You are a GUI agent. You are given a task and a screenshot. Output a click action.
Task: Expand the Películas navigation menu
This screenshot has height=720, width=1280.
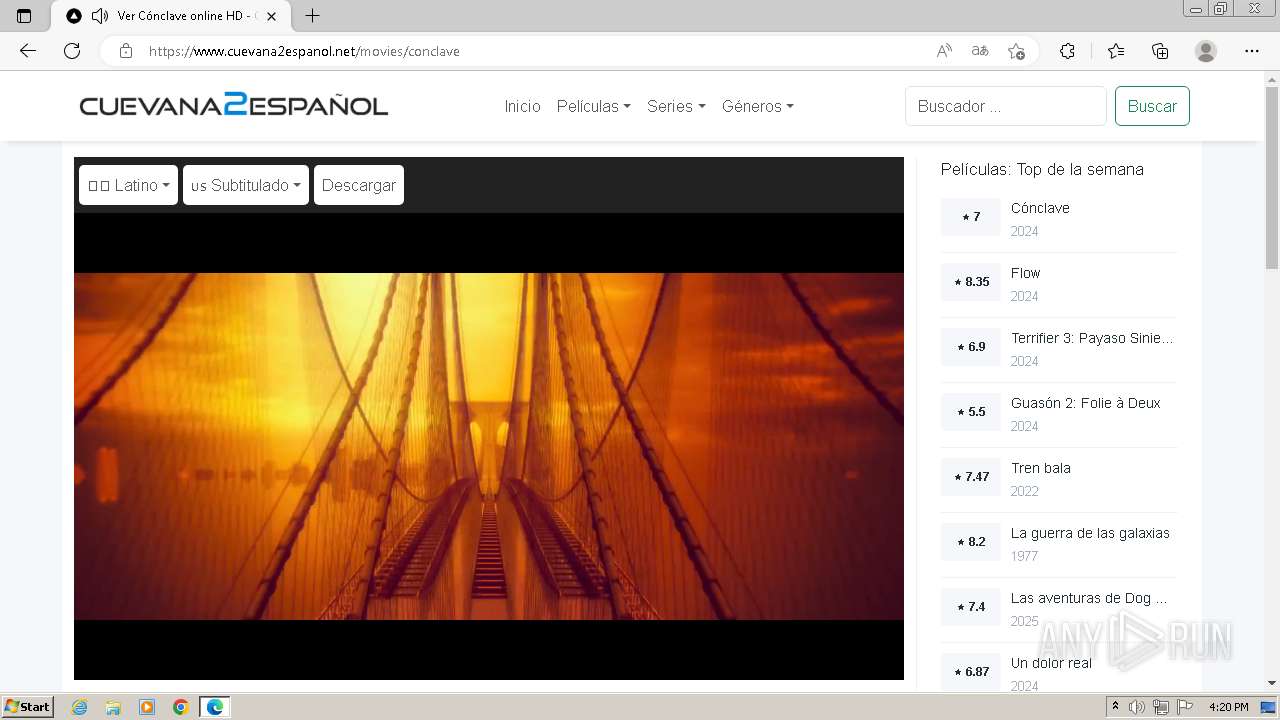(x=593, y=106)
